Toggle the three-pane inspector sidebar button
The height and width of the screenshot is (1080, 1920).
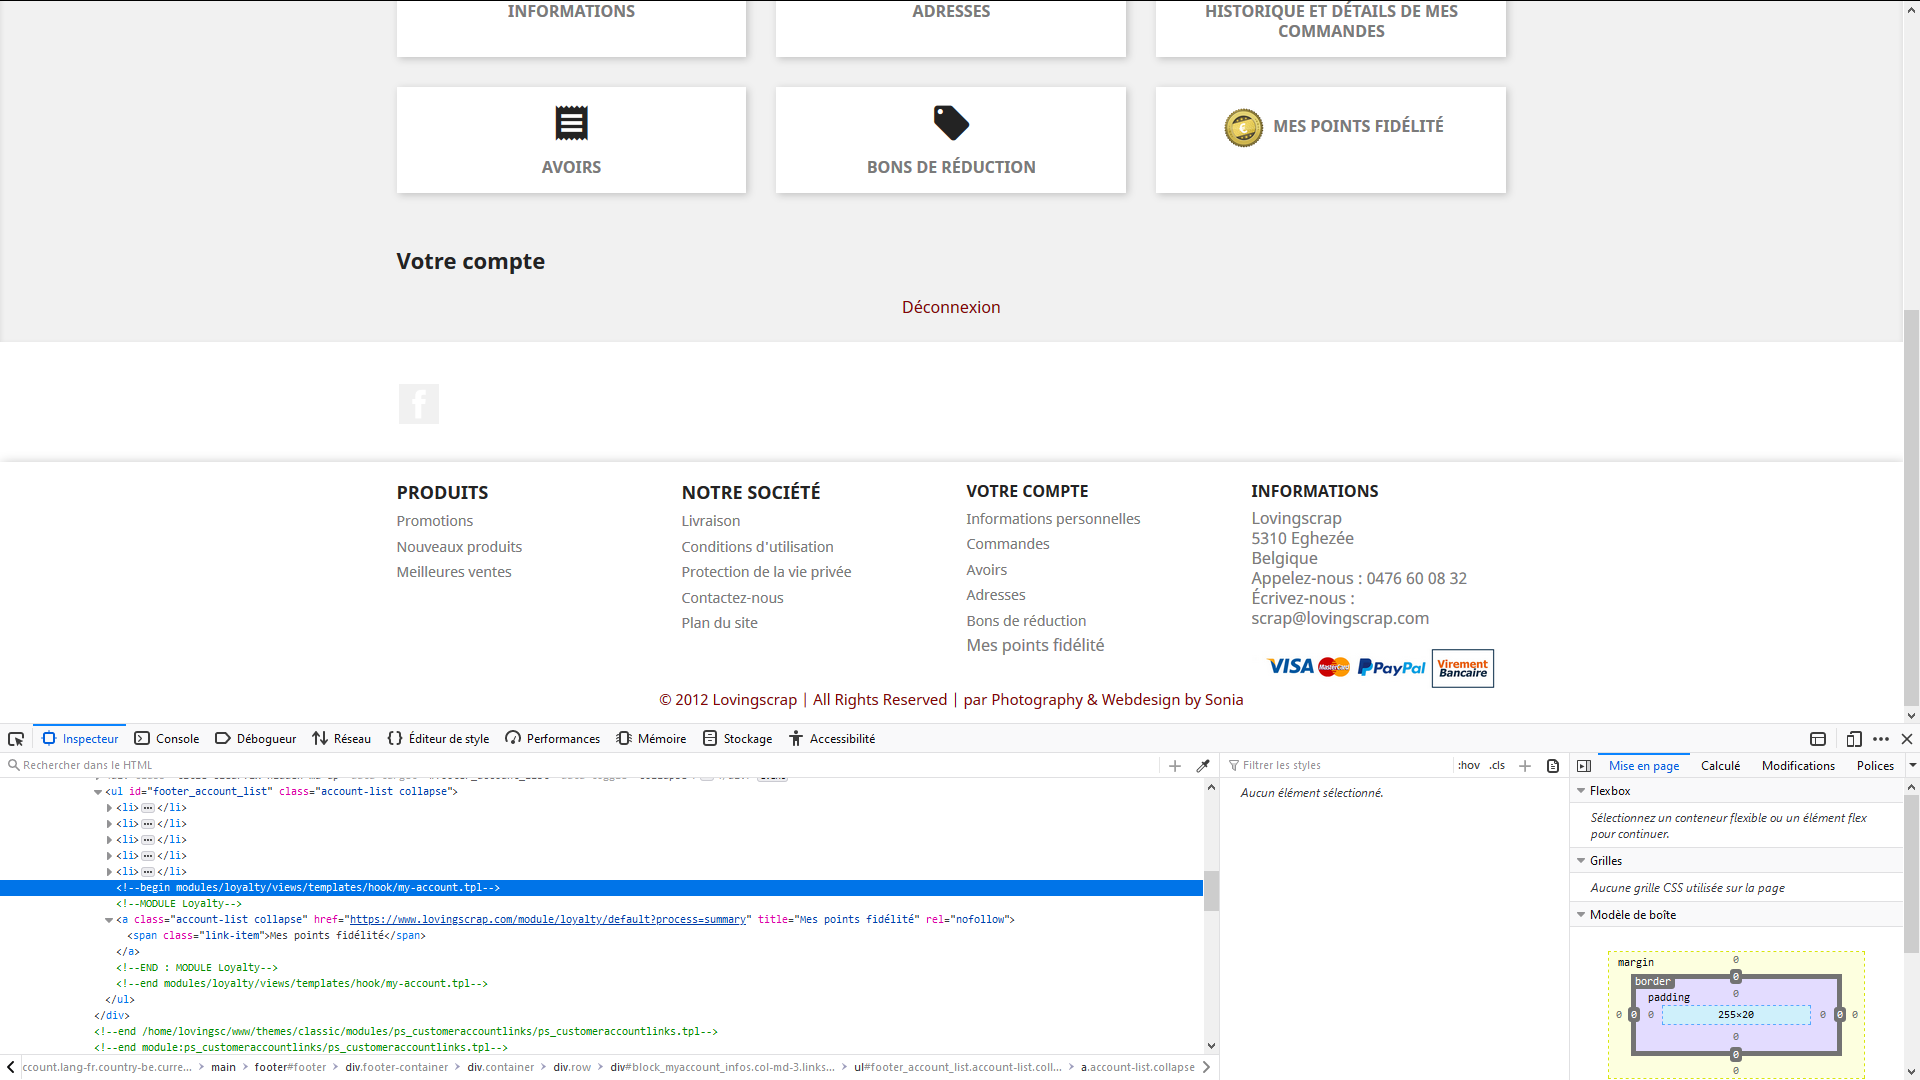tap(1584, 766)
